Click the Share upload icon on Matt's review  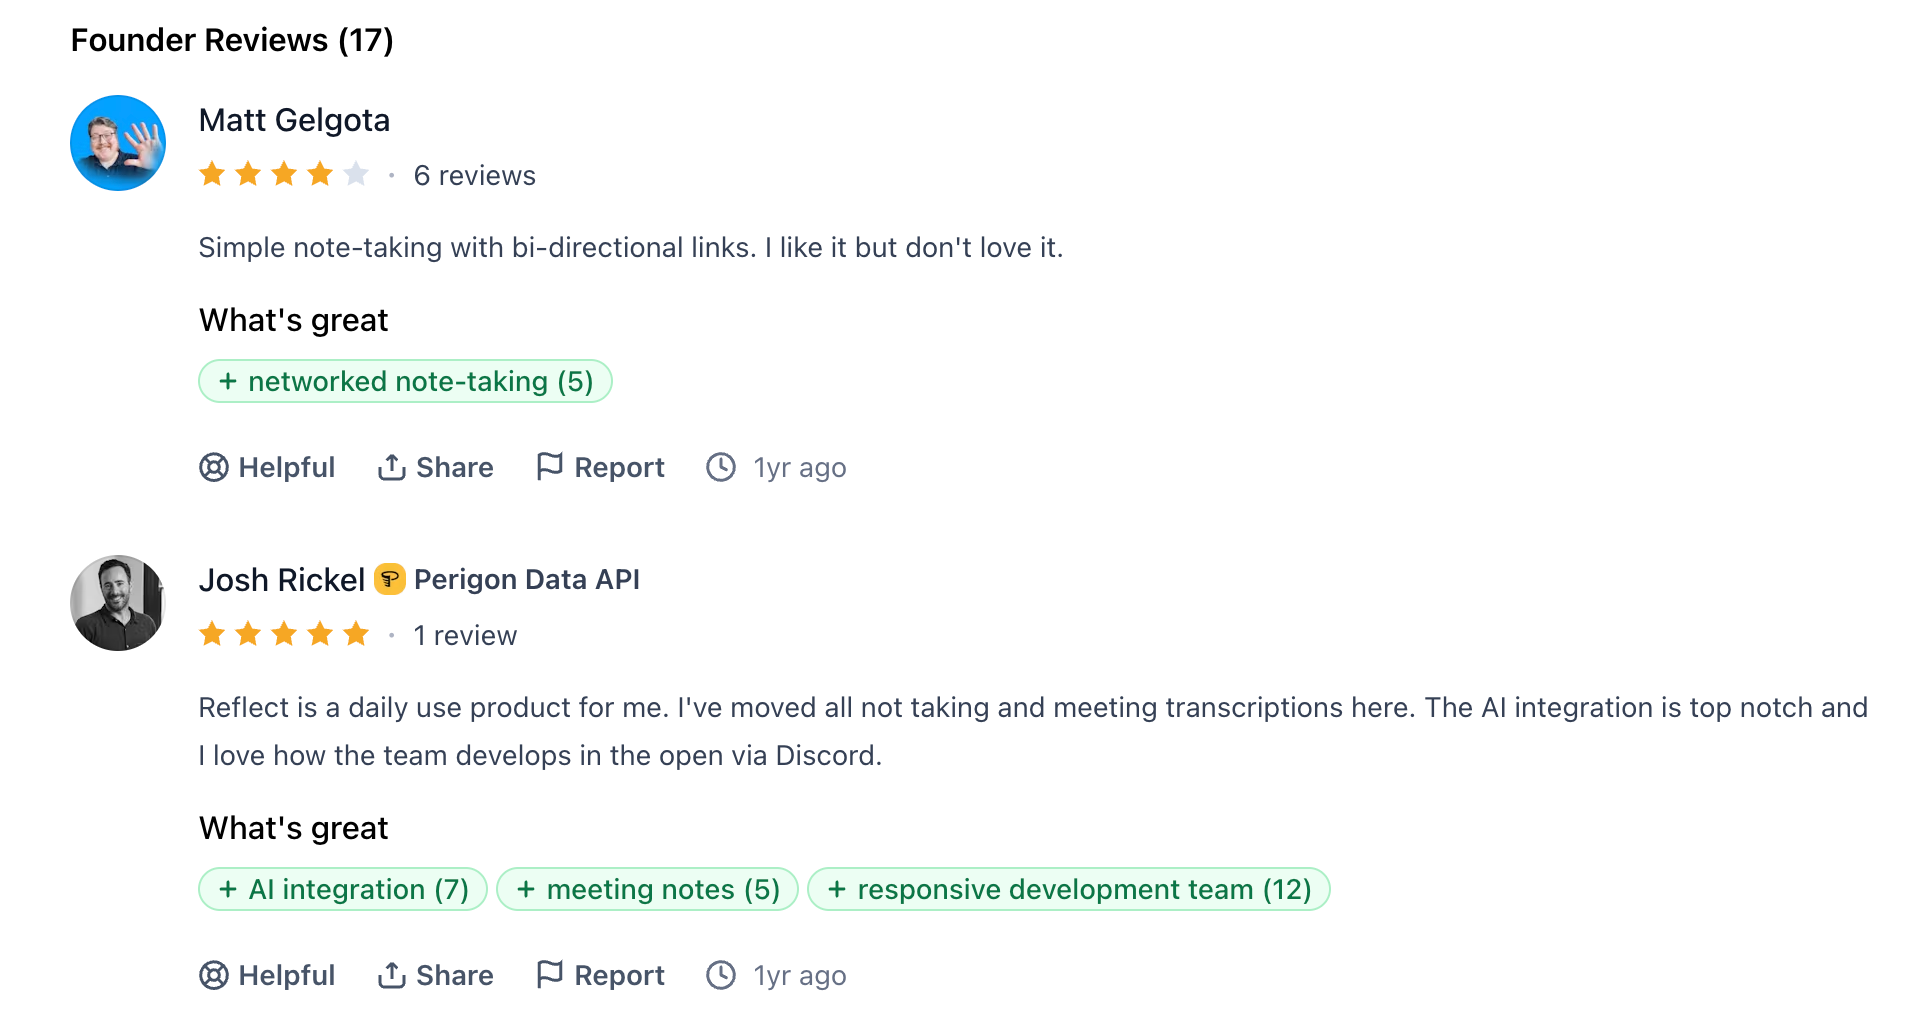tap(391, 467)
